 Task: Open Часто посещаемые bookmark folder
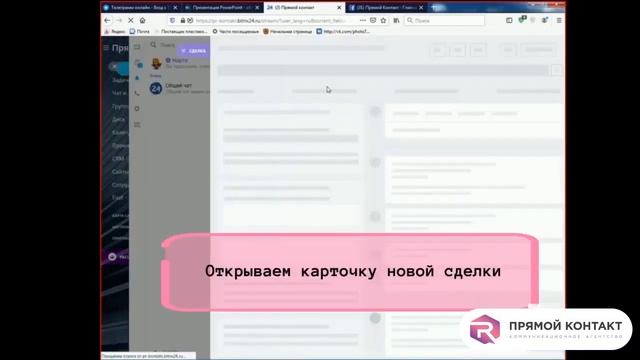pos(236,31)
